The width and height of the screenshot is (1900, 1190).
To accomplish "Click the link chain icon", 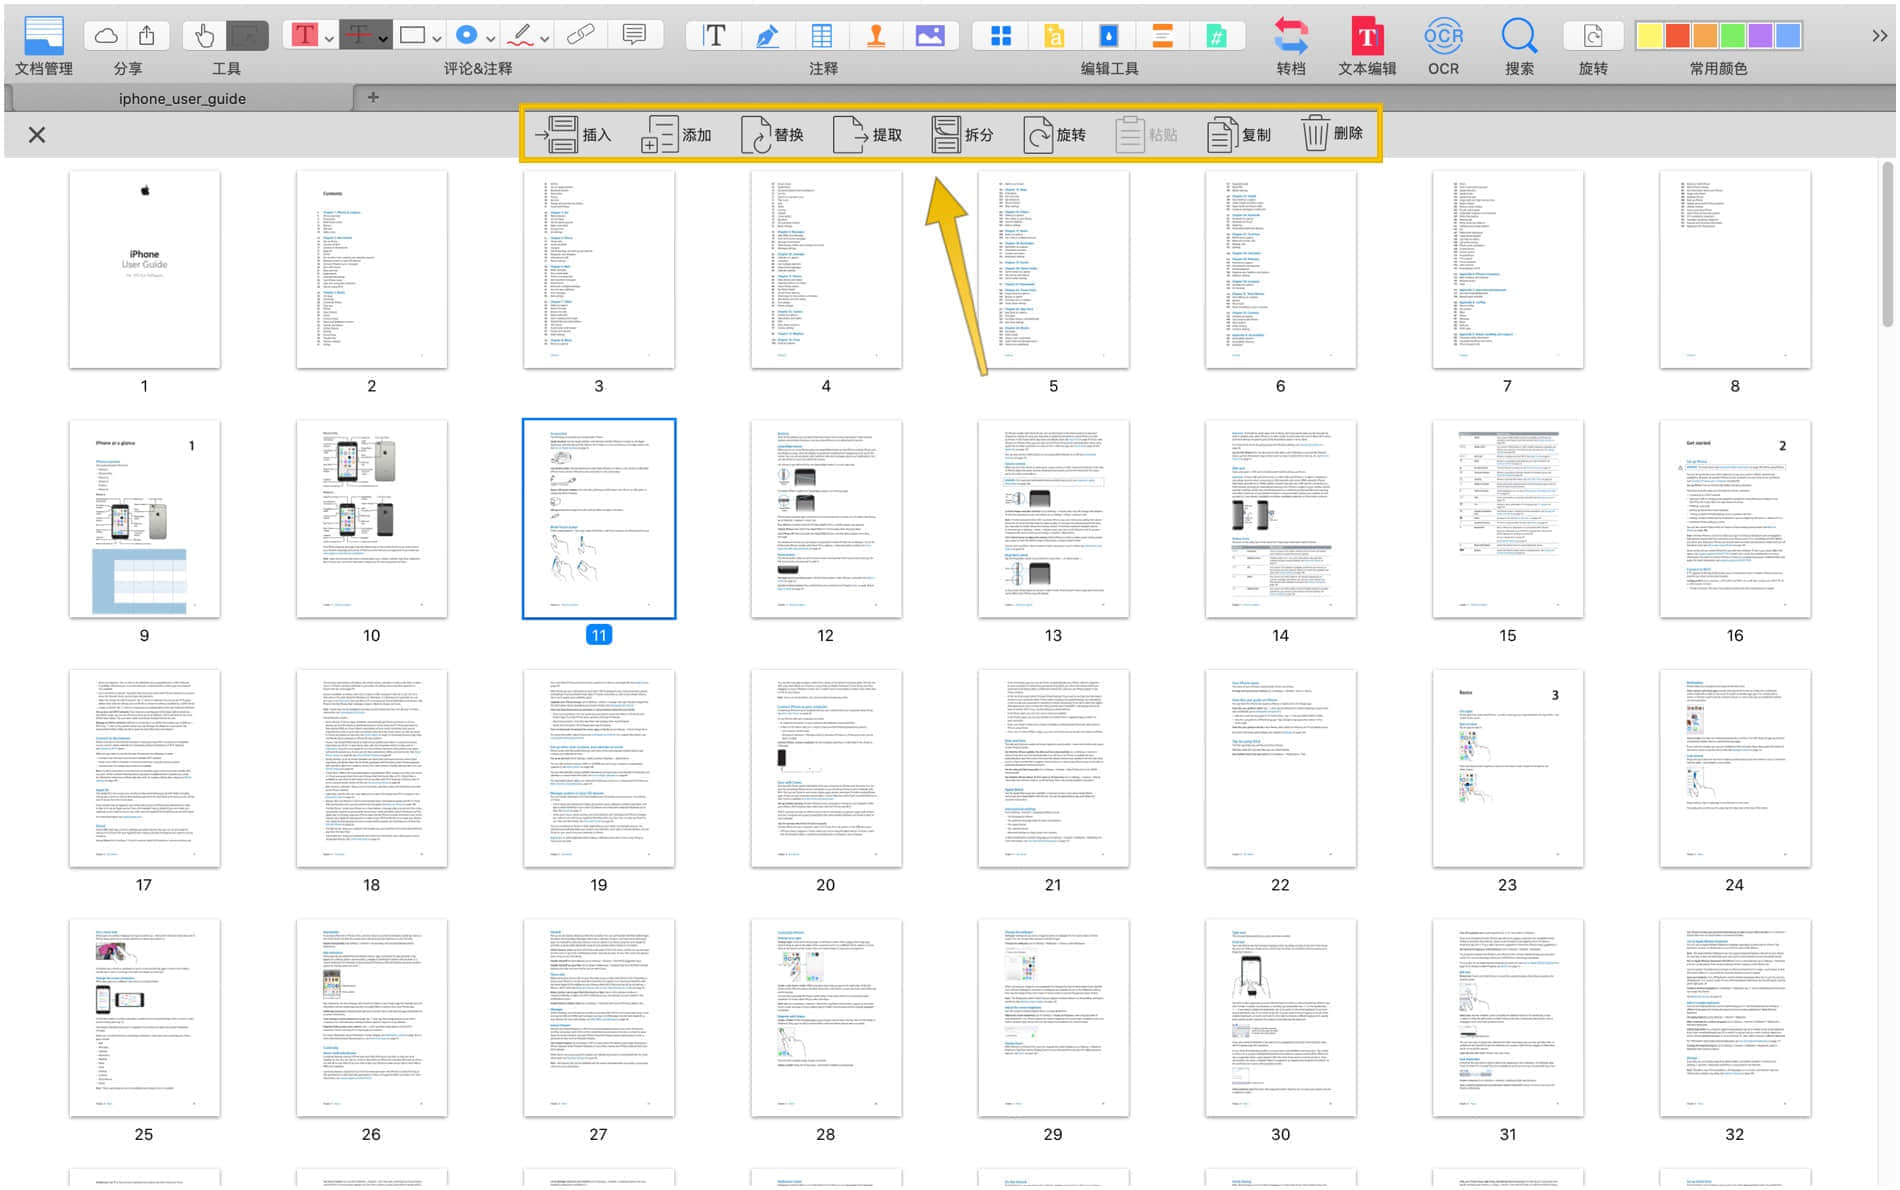I will pyautogui.click(x=580, y=36).
